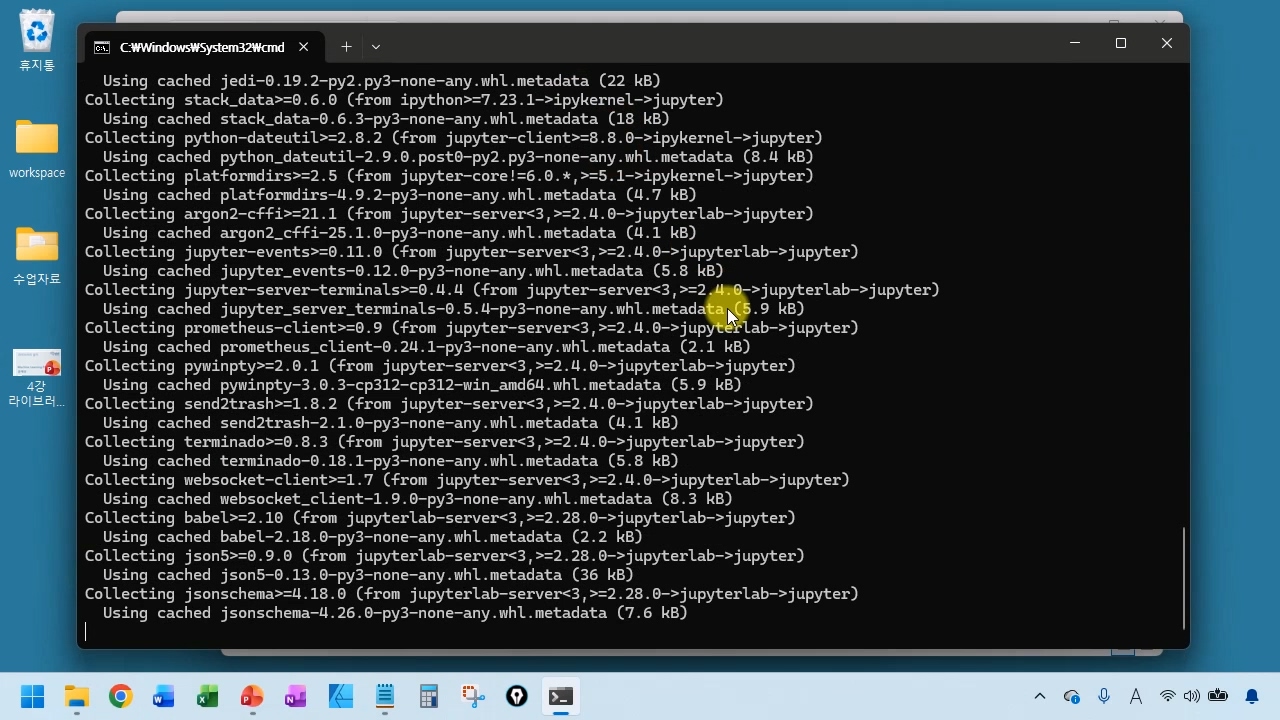Open the OneDrive status tray icon

(x=1072, y=696)
